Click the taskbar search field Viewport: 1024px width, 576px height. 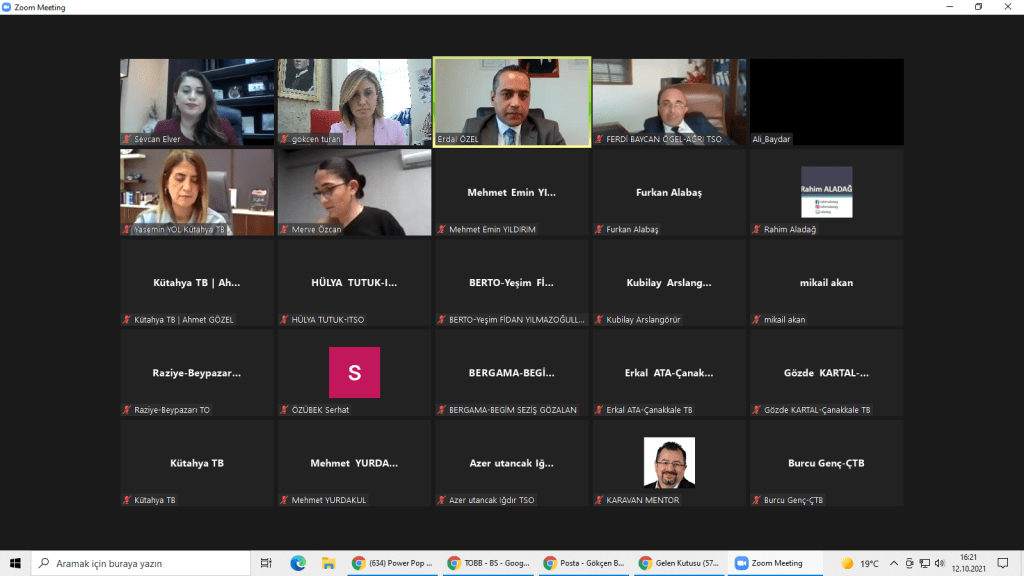(x=140, y=563)
